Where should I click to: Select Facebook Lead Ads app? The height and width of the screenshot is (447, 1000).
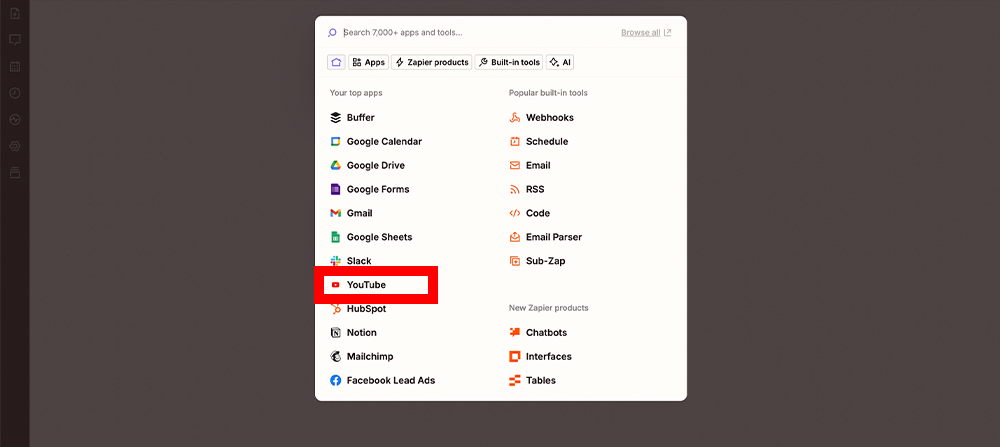click(390, 381)
